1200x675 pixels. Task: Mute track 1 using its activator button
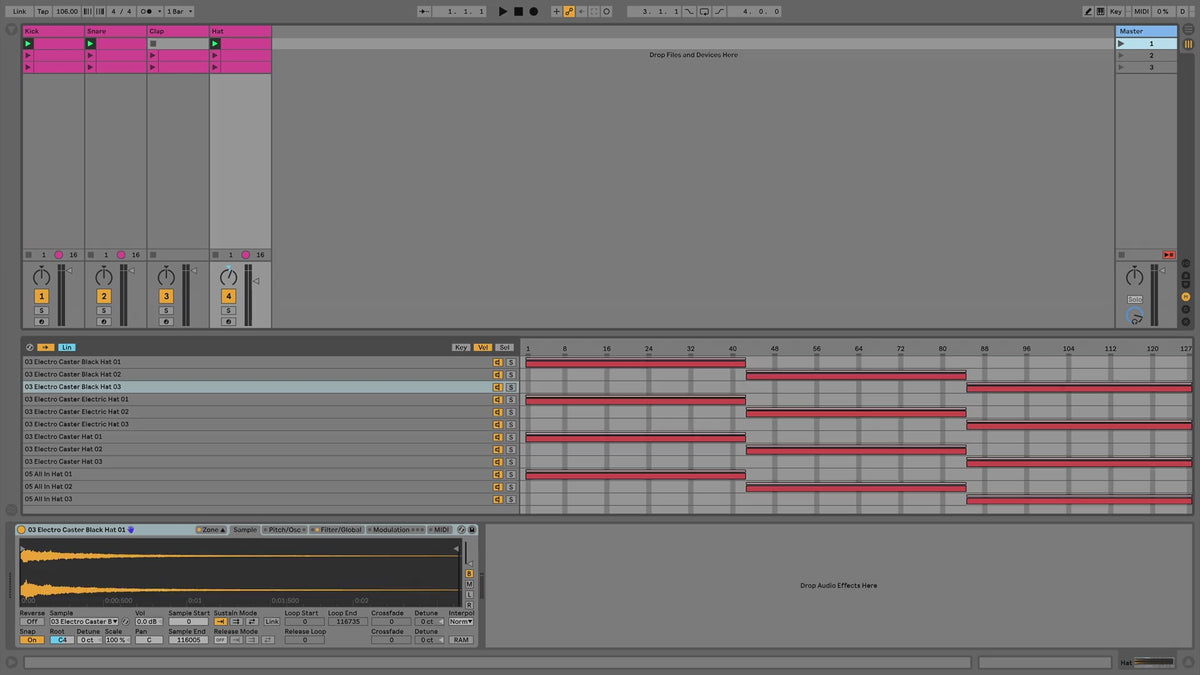point(41,296)
